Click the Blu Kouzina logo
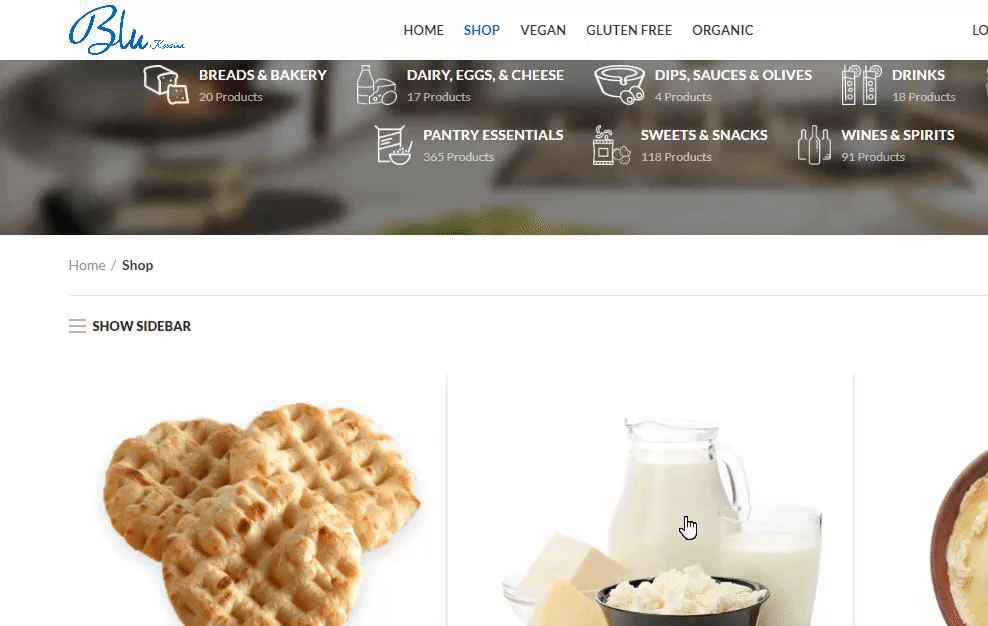988x626 pixels. (126, 30)
